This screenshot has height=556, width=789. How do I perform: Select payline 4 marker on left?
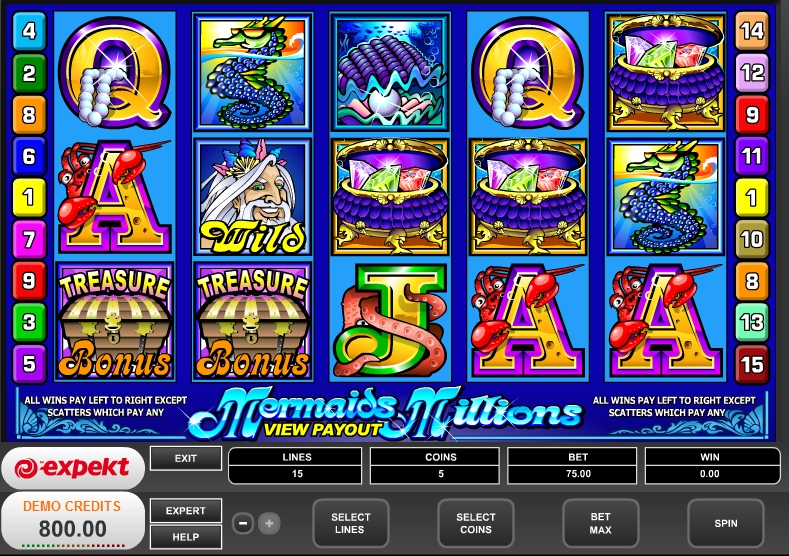click(29, 31)
